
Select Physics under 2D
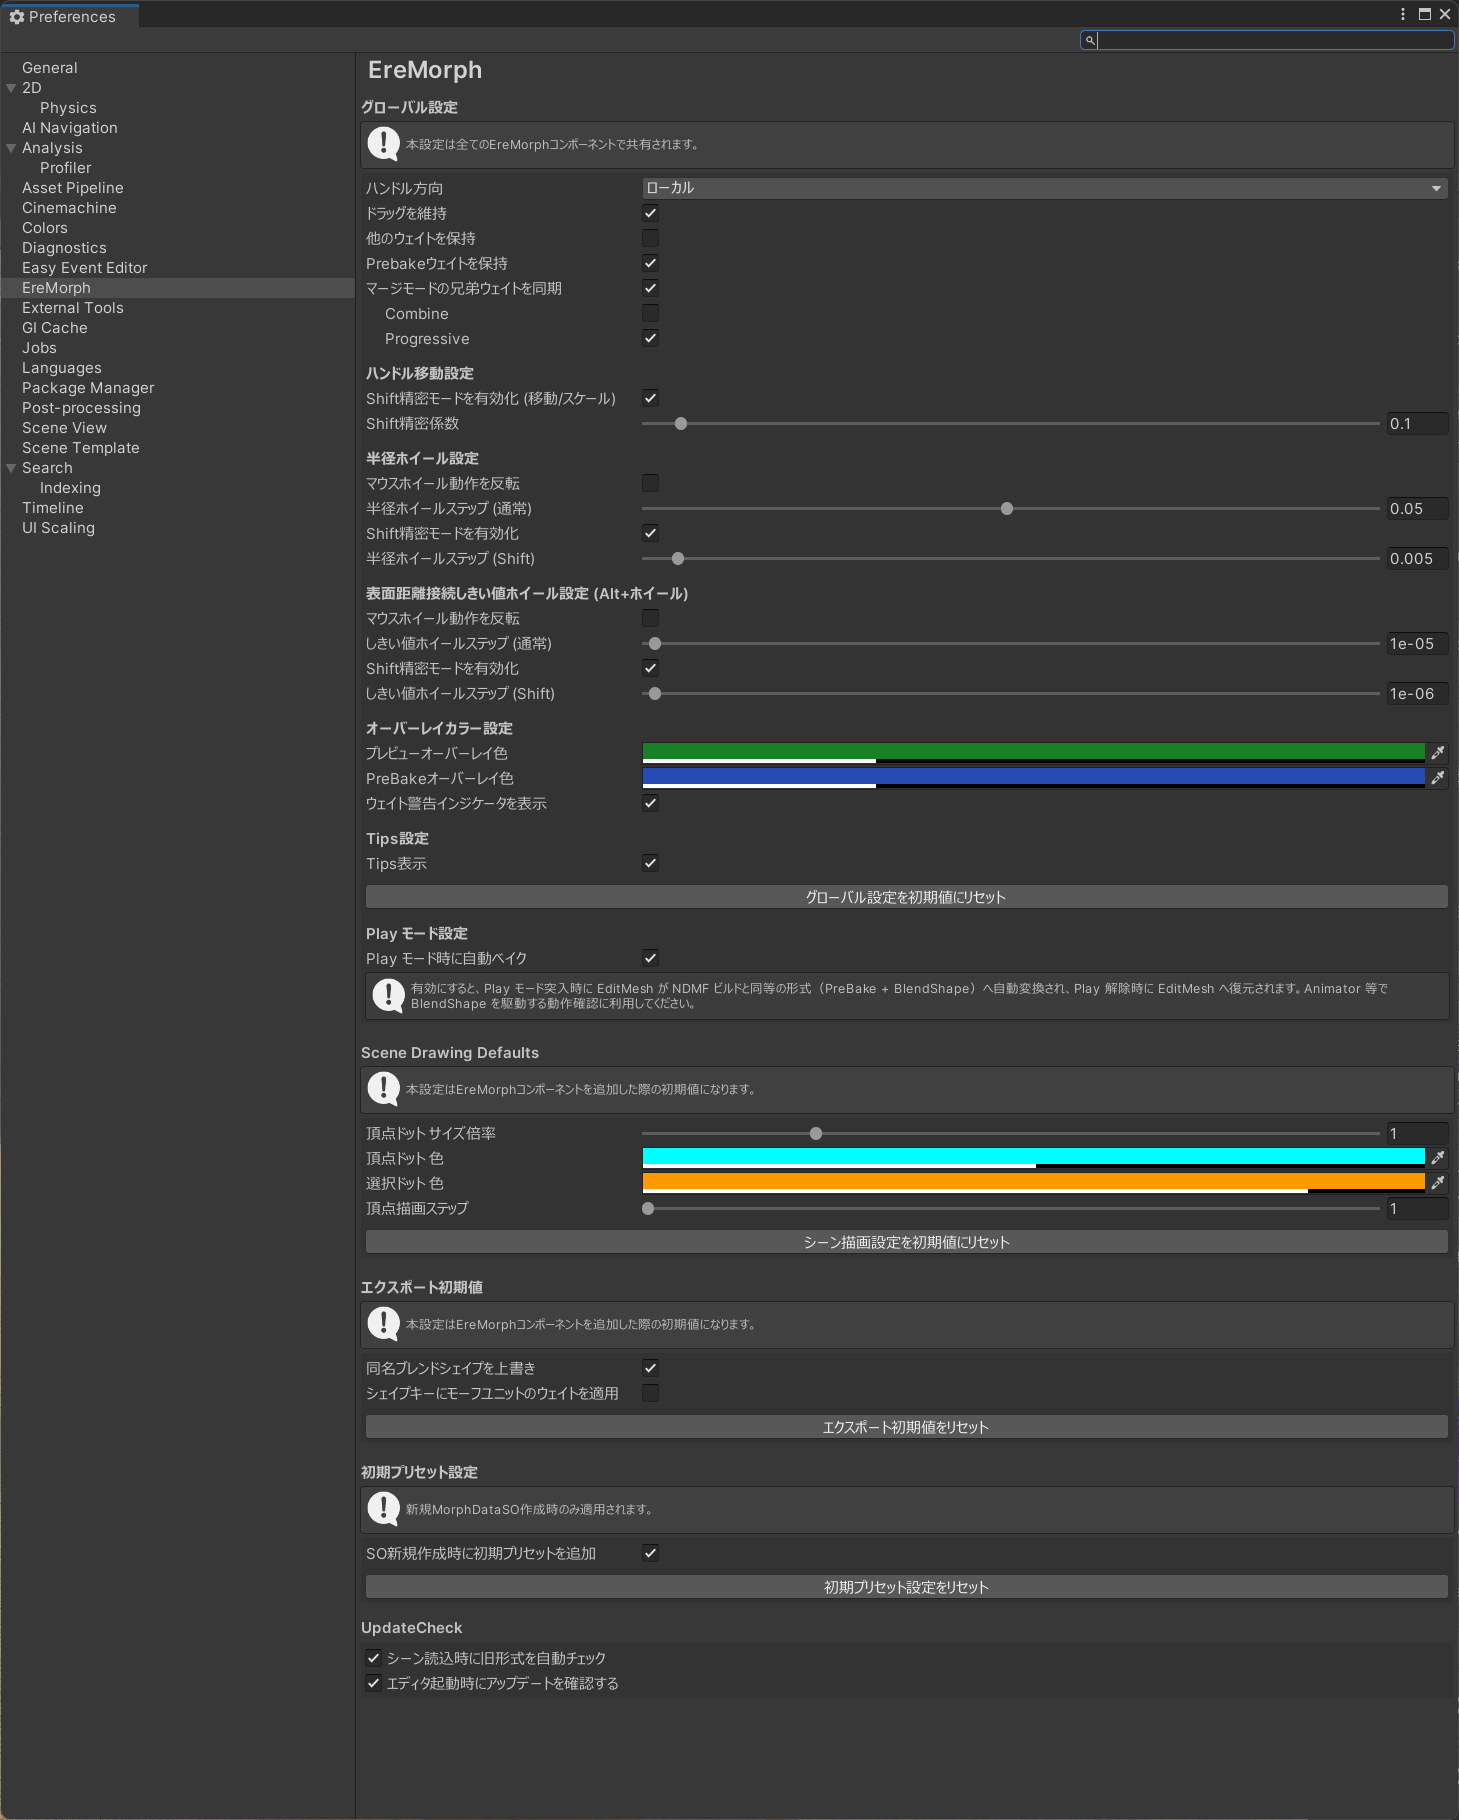pos(68,108)
